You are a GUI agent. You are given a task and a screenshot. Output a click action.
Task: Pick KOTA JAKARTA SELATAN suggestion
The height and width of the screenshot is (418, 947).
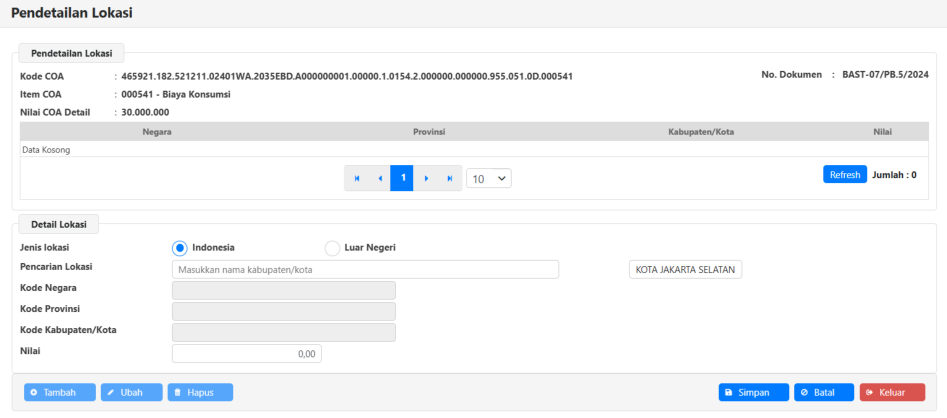tap(685, 270)
